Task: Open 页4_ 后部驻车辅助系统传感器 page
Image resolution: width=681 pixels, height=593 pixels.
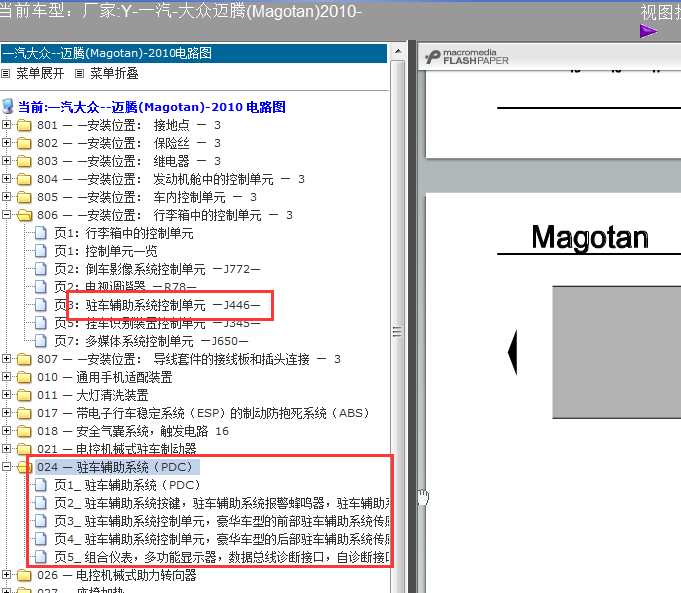Action: click(x=221, y=539)
